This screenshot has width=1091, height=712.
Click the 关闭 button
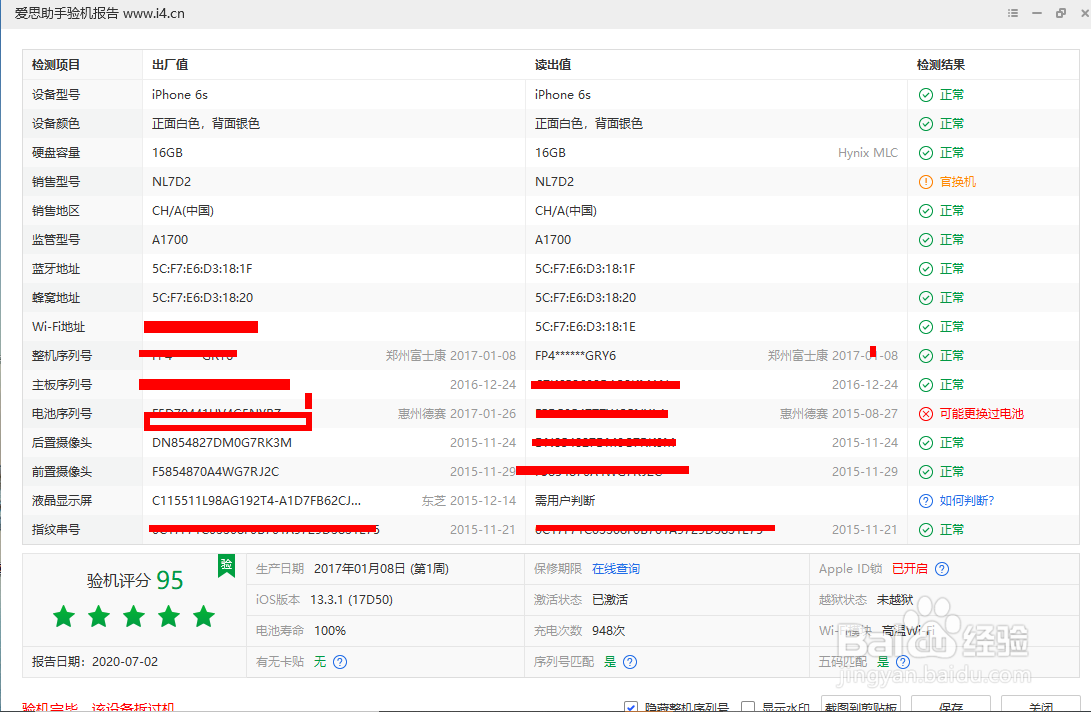(x=1040, y=704)
